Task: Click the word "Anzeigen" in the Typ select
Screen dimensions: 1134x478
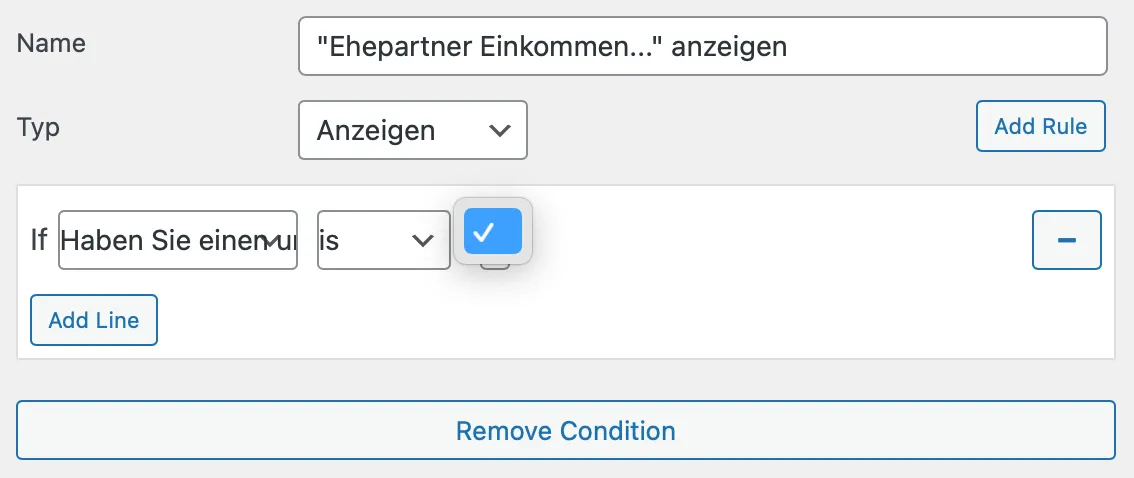Action: pos(376,131)
